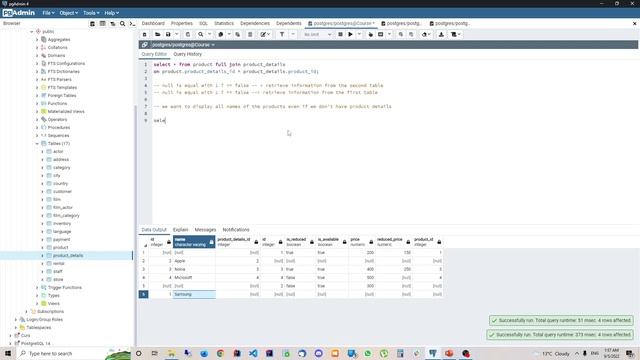Click the Save Data Changes icon
Screen dimensions: 640x360
(188, 35)
